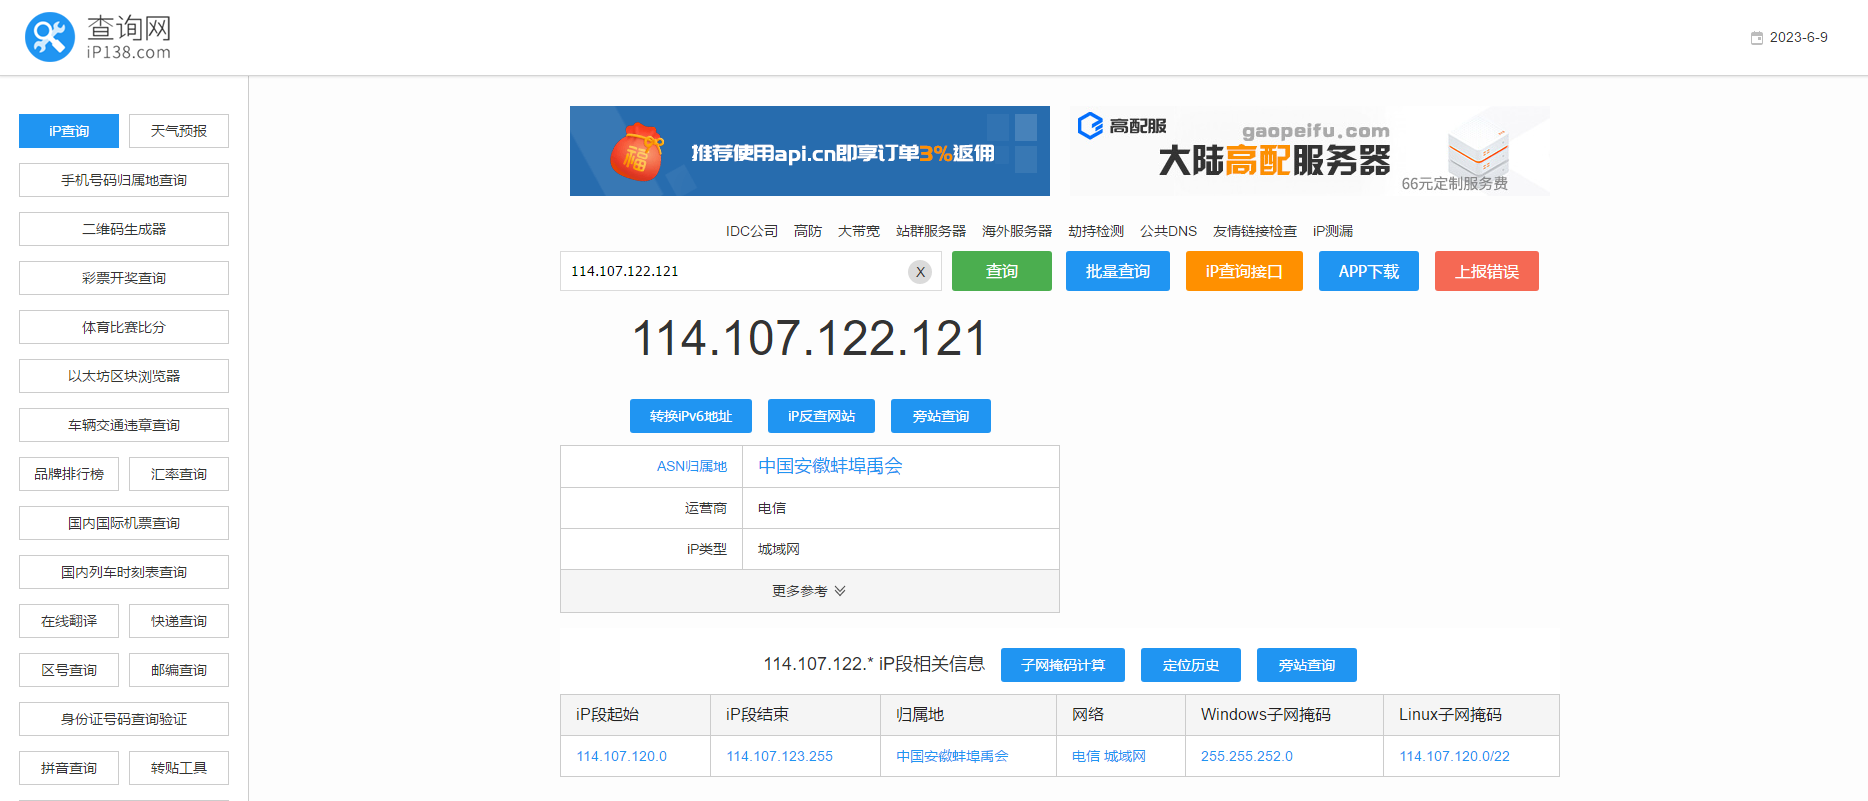Click 中国安徽蚌埠禹会 in the segment table
This screenshot has width=1868, height=801.
(x=952, y=756)
